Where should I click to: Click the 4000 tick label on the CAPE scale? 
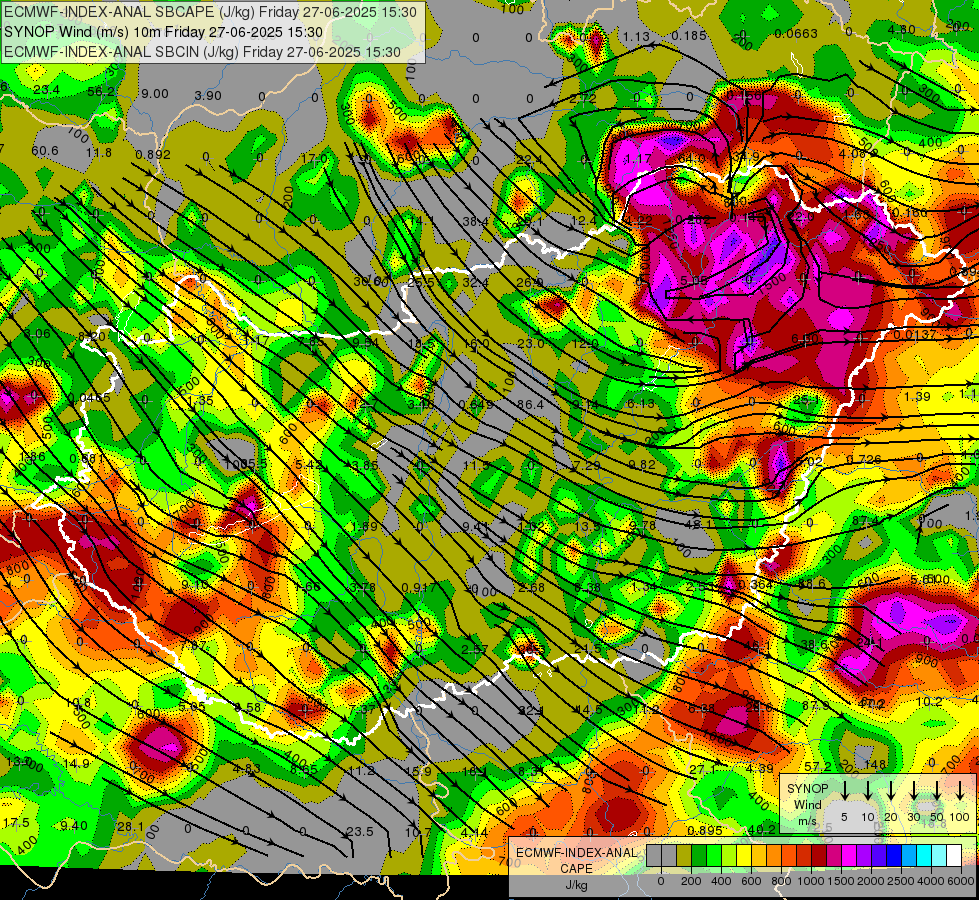click(x=931, y=881)
